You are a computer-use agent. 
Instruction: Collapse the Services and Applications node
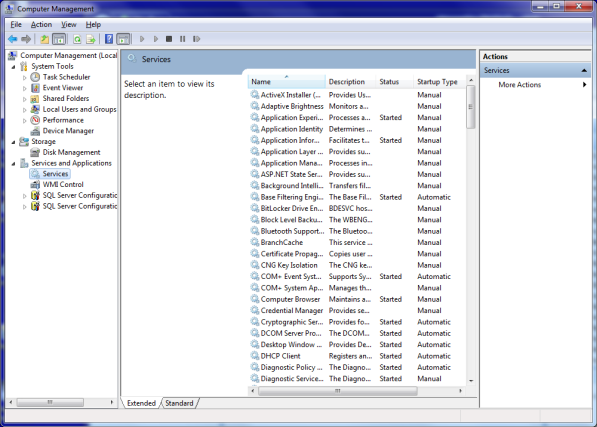[13, 163]
